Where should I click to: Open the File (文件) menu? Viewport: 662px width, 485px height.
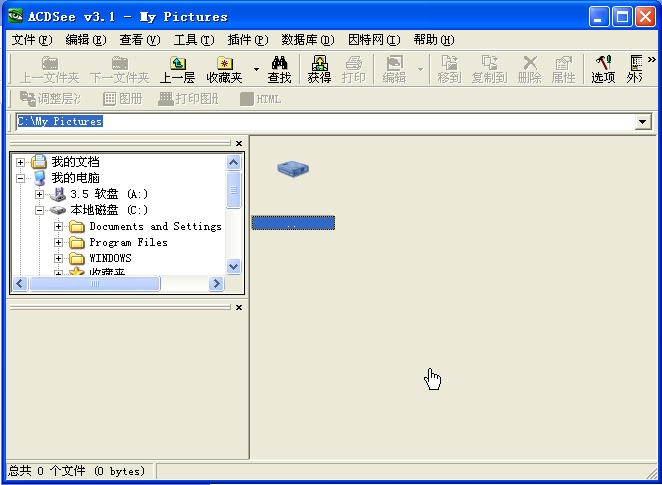click(32, 40)
